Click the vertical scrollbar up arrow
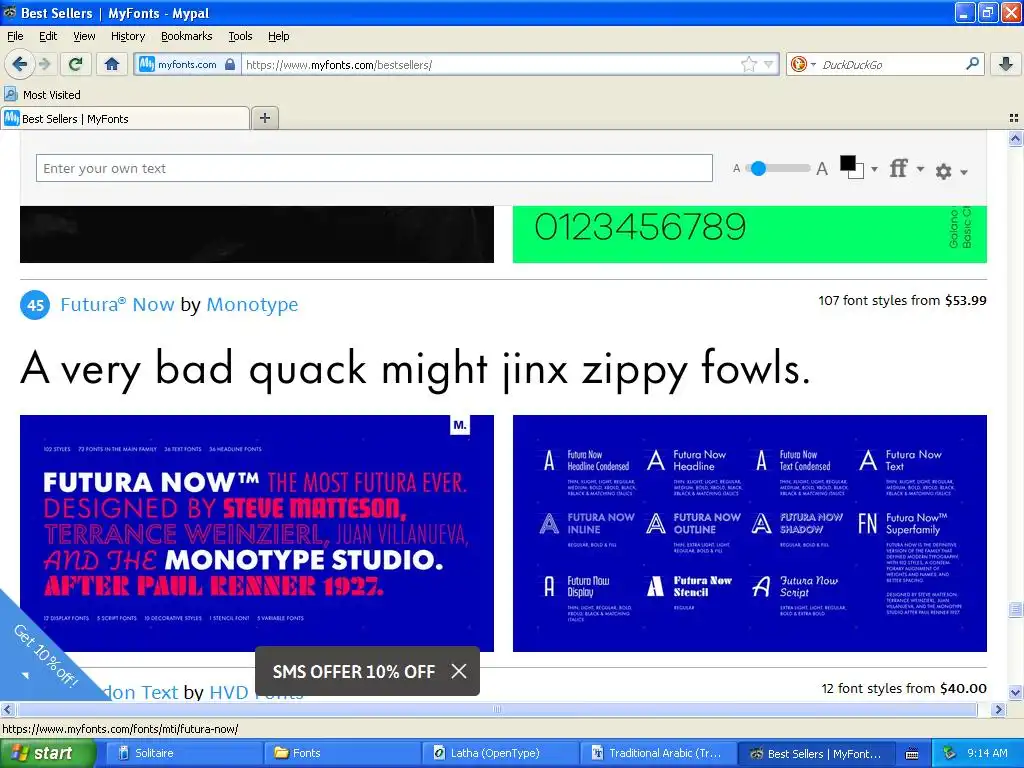 tap(1015, 138)
